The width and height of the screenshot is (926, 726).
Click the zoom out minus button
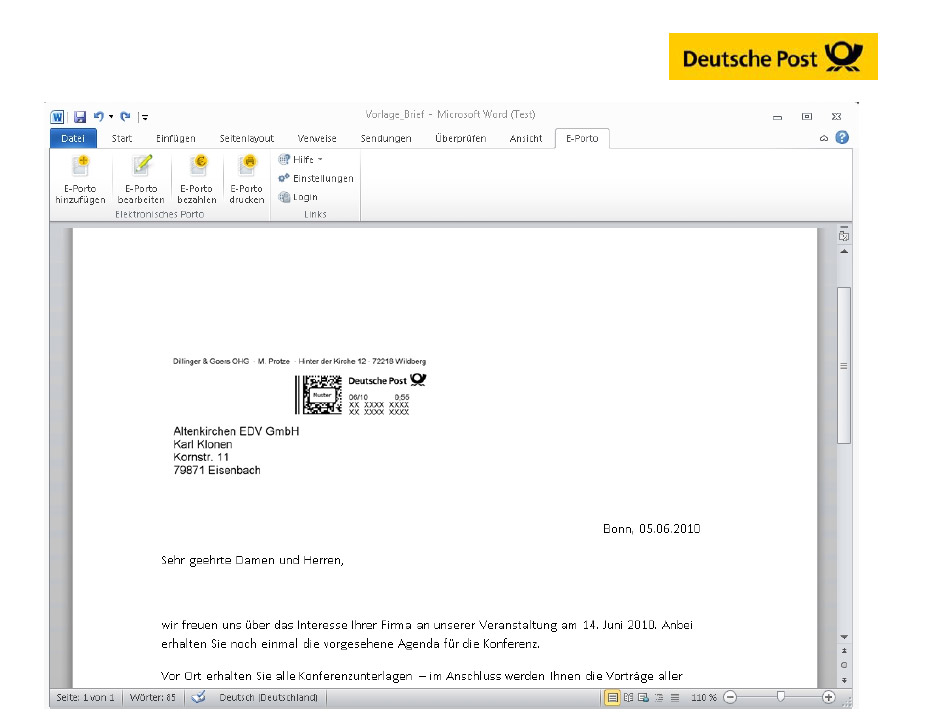pyautogui.click(x=731, y=698)
